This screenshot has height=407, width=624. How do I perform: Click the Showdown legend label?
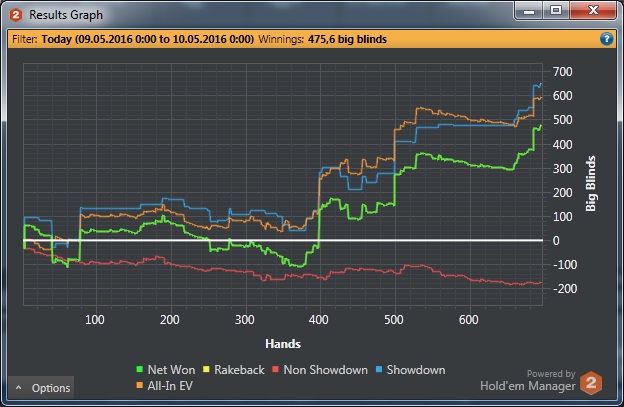(x=416, y=370)
